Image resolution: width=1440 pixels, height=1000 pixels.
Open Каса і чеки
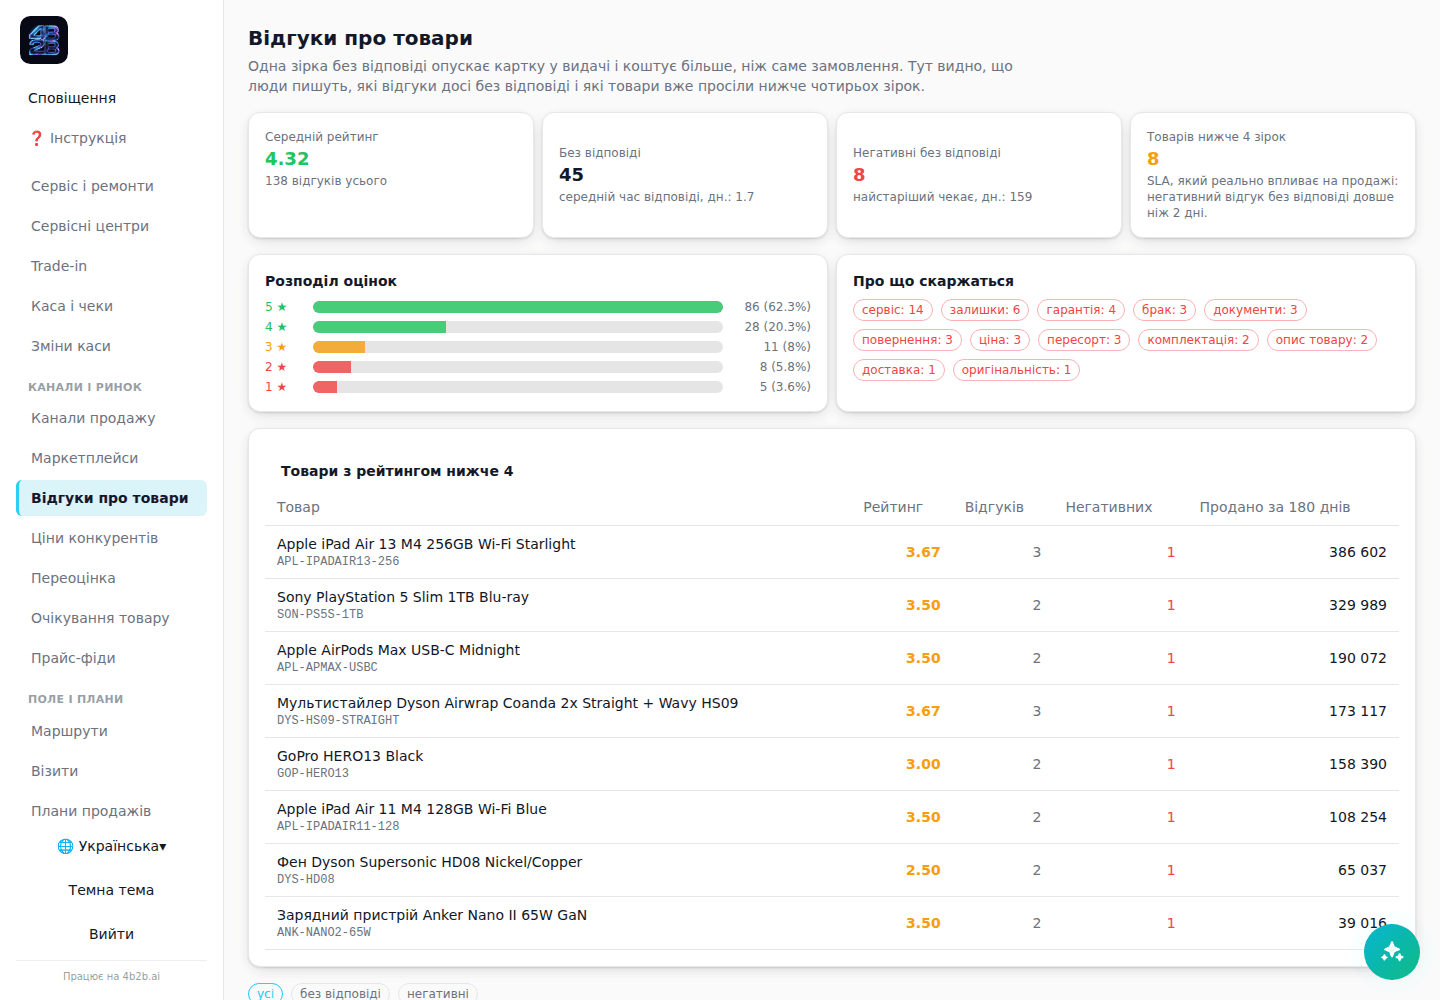(x=111, y=306)
